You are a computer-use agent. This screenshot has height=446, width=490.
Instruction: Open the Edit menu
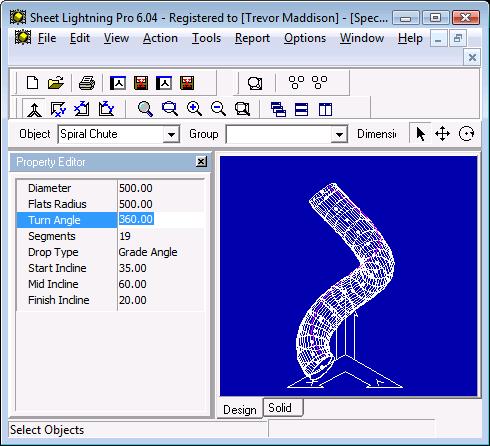[x=80, y=38]
